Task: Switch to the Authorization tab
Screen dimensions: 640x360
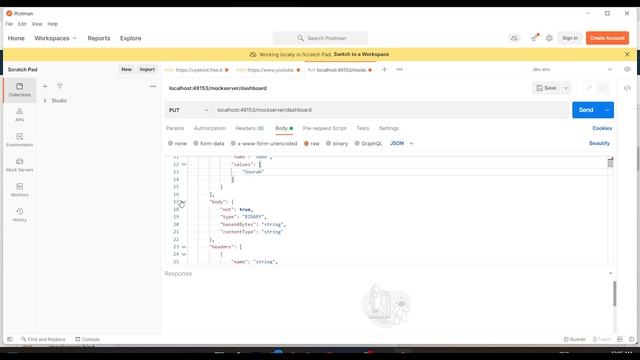Action: (209, 128)
